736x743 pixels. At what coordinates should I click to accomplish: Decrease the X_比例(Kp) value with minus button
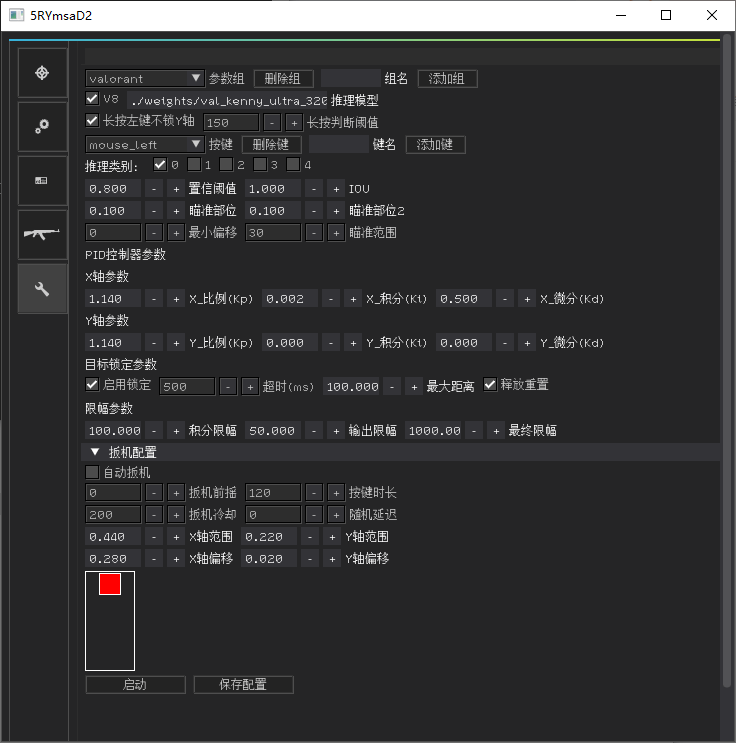point(154,299)
